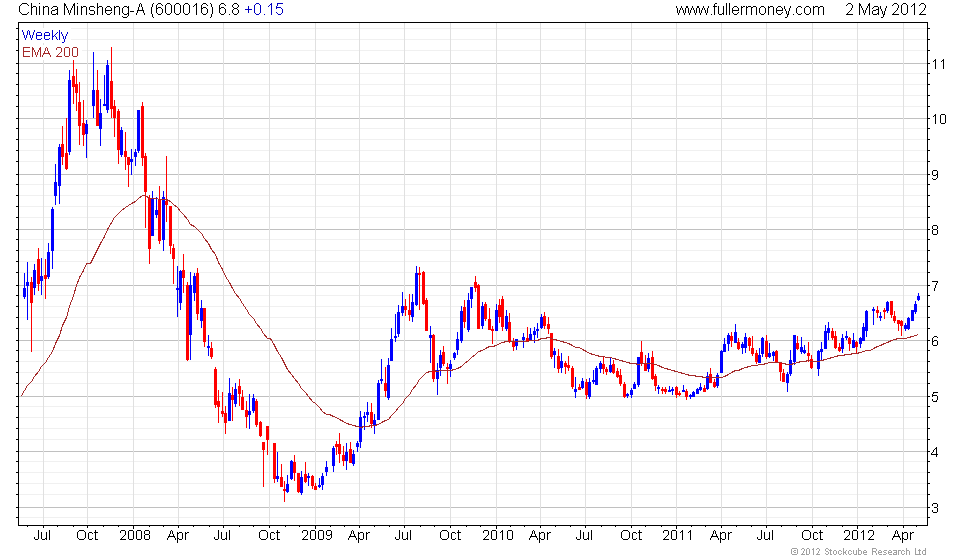Viewport: 980px width, 560px height.
Task: Click the y-axis value 6
Action: coord(935,341)
